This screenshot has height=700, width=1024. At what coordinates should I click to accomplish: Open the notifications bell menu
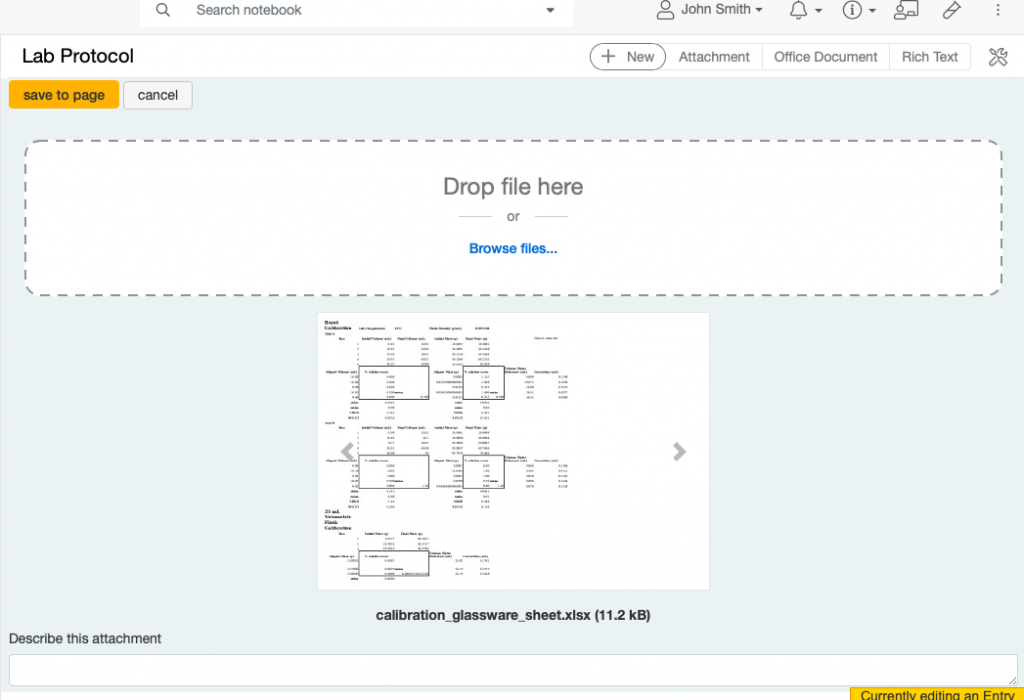pos(805,10)
